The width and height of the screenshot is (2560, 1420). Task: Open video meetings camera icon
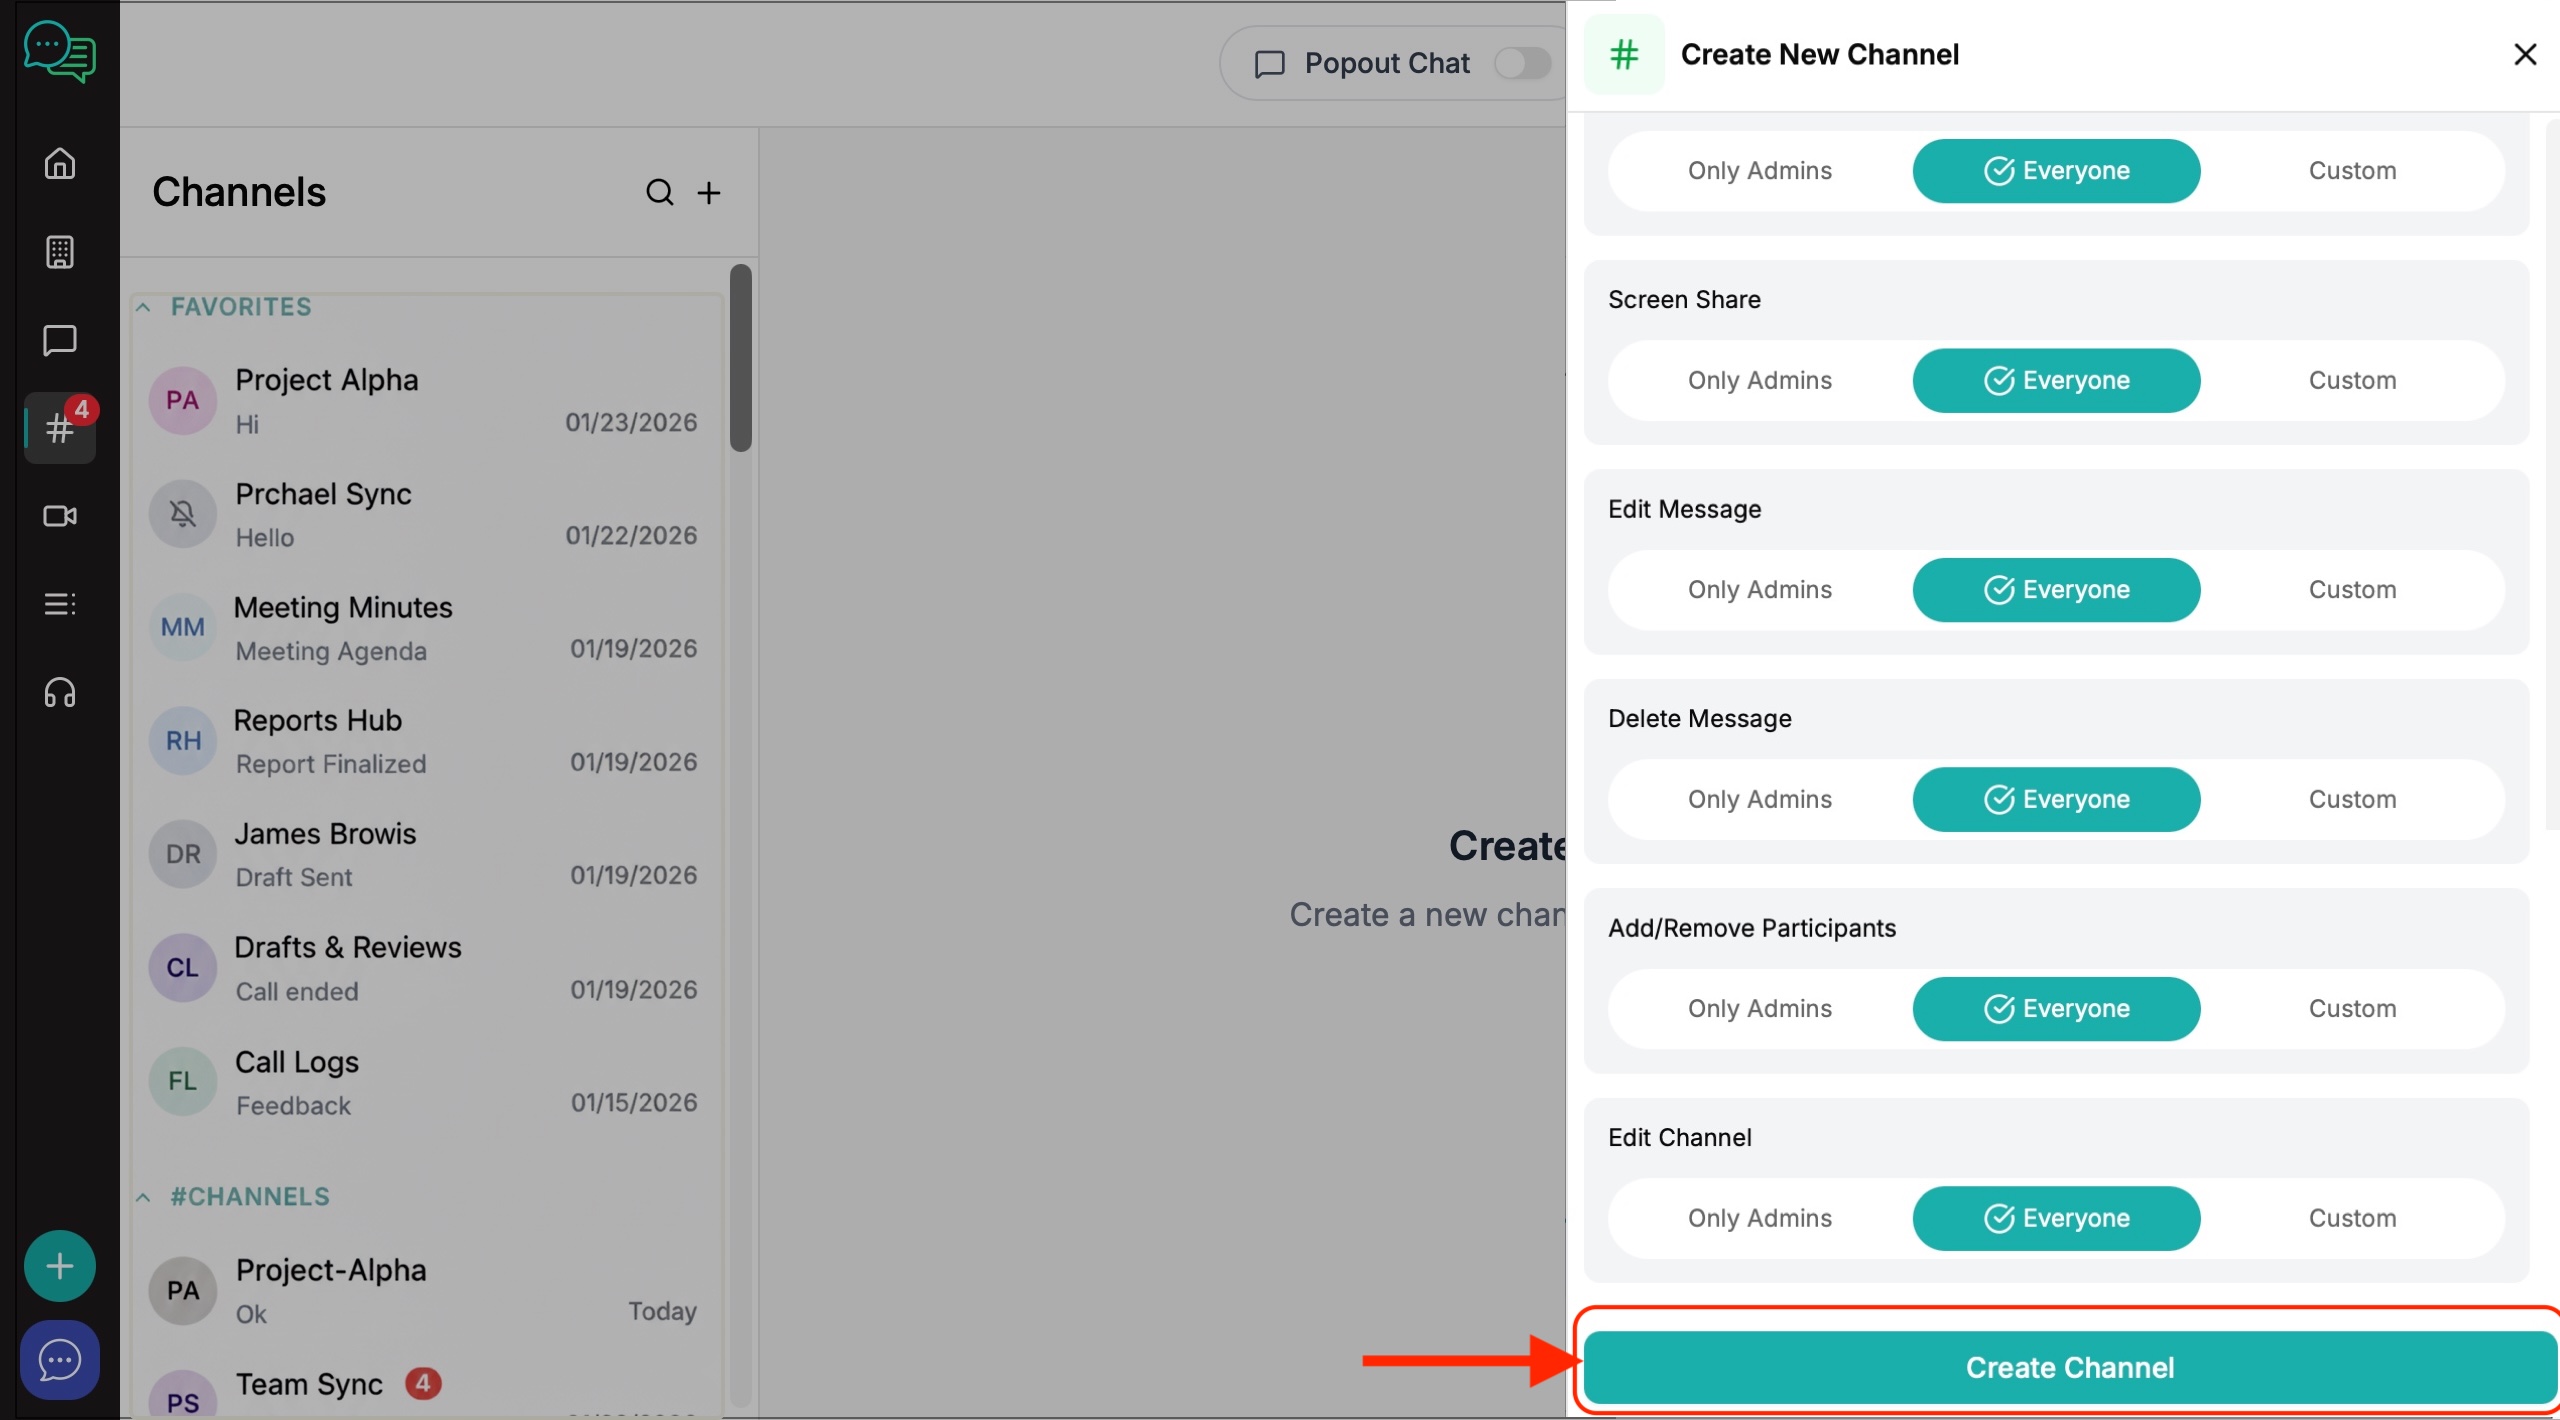click(x=60, y=516)
